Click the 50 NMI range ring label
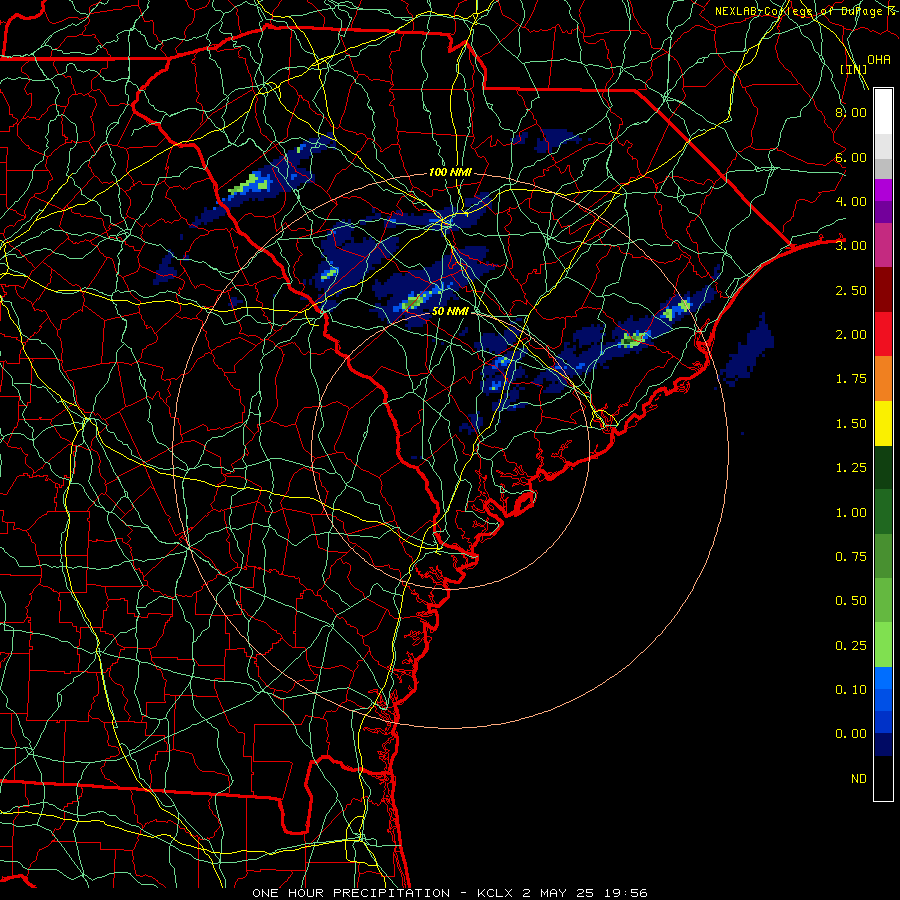 point(451,311)
